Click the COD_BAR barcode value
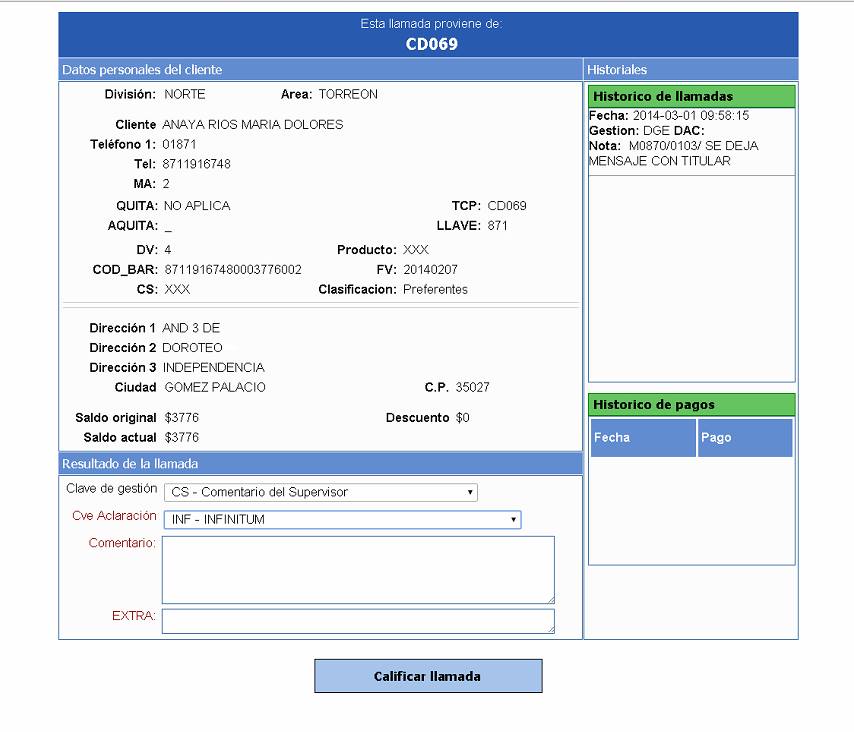Screen dimensions: 854x732 pos(233,270)
